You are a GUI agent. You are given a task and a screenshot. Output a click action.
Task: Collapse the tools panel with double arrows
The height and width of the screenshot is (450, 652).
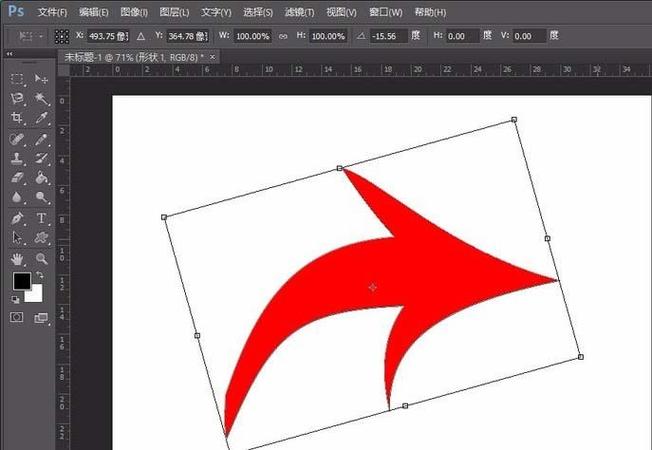click(x=9, y=54)
